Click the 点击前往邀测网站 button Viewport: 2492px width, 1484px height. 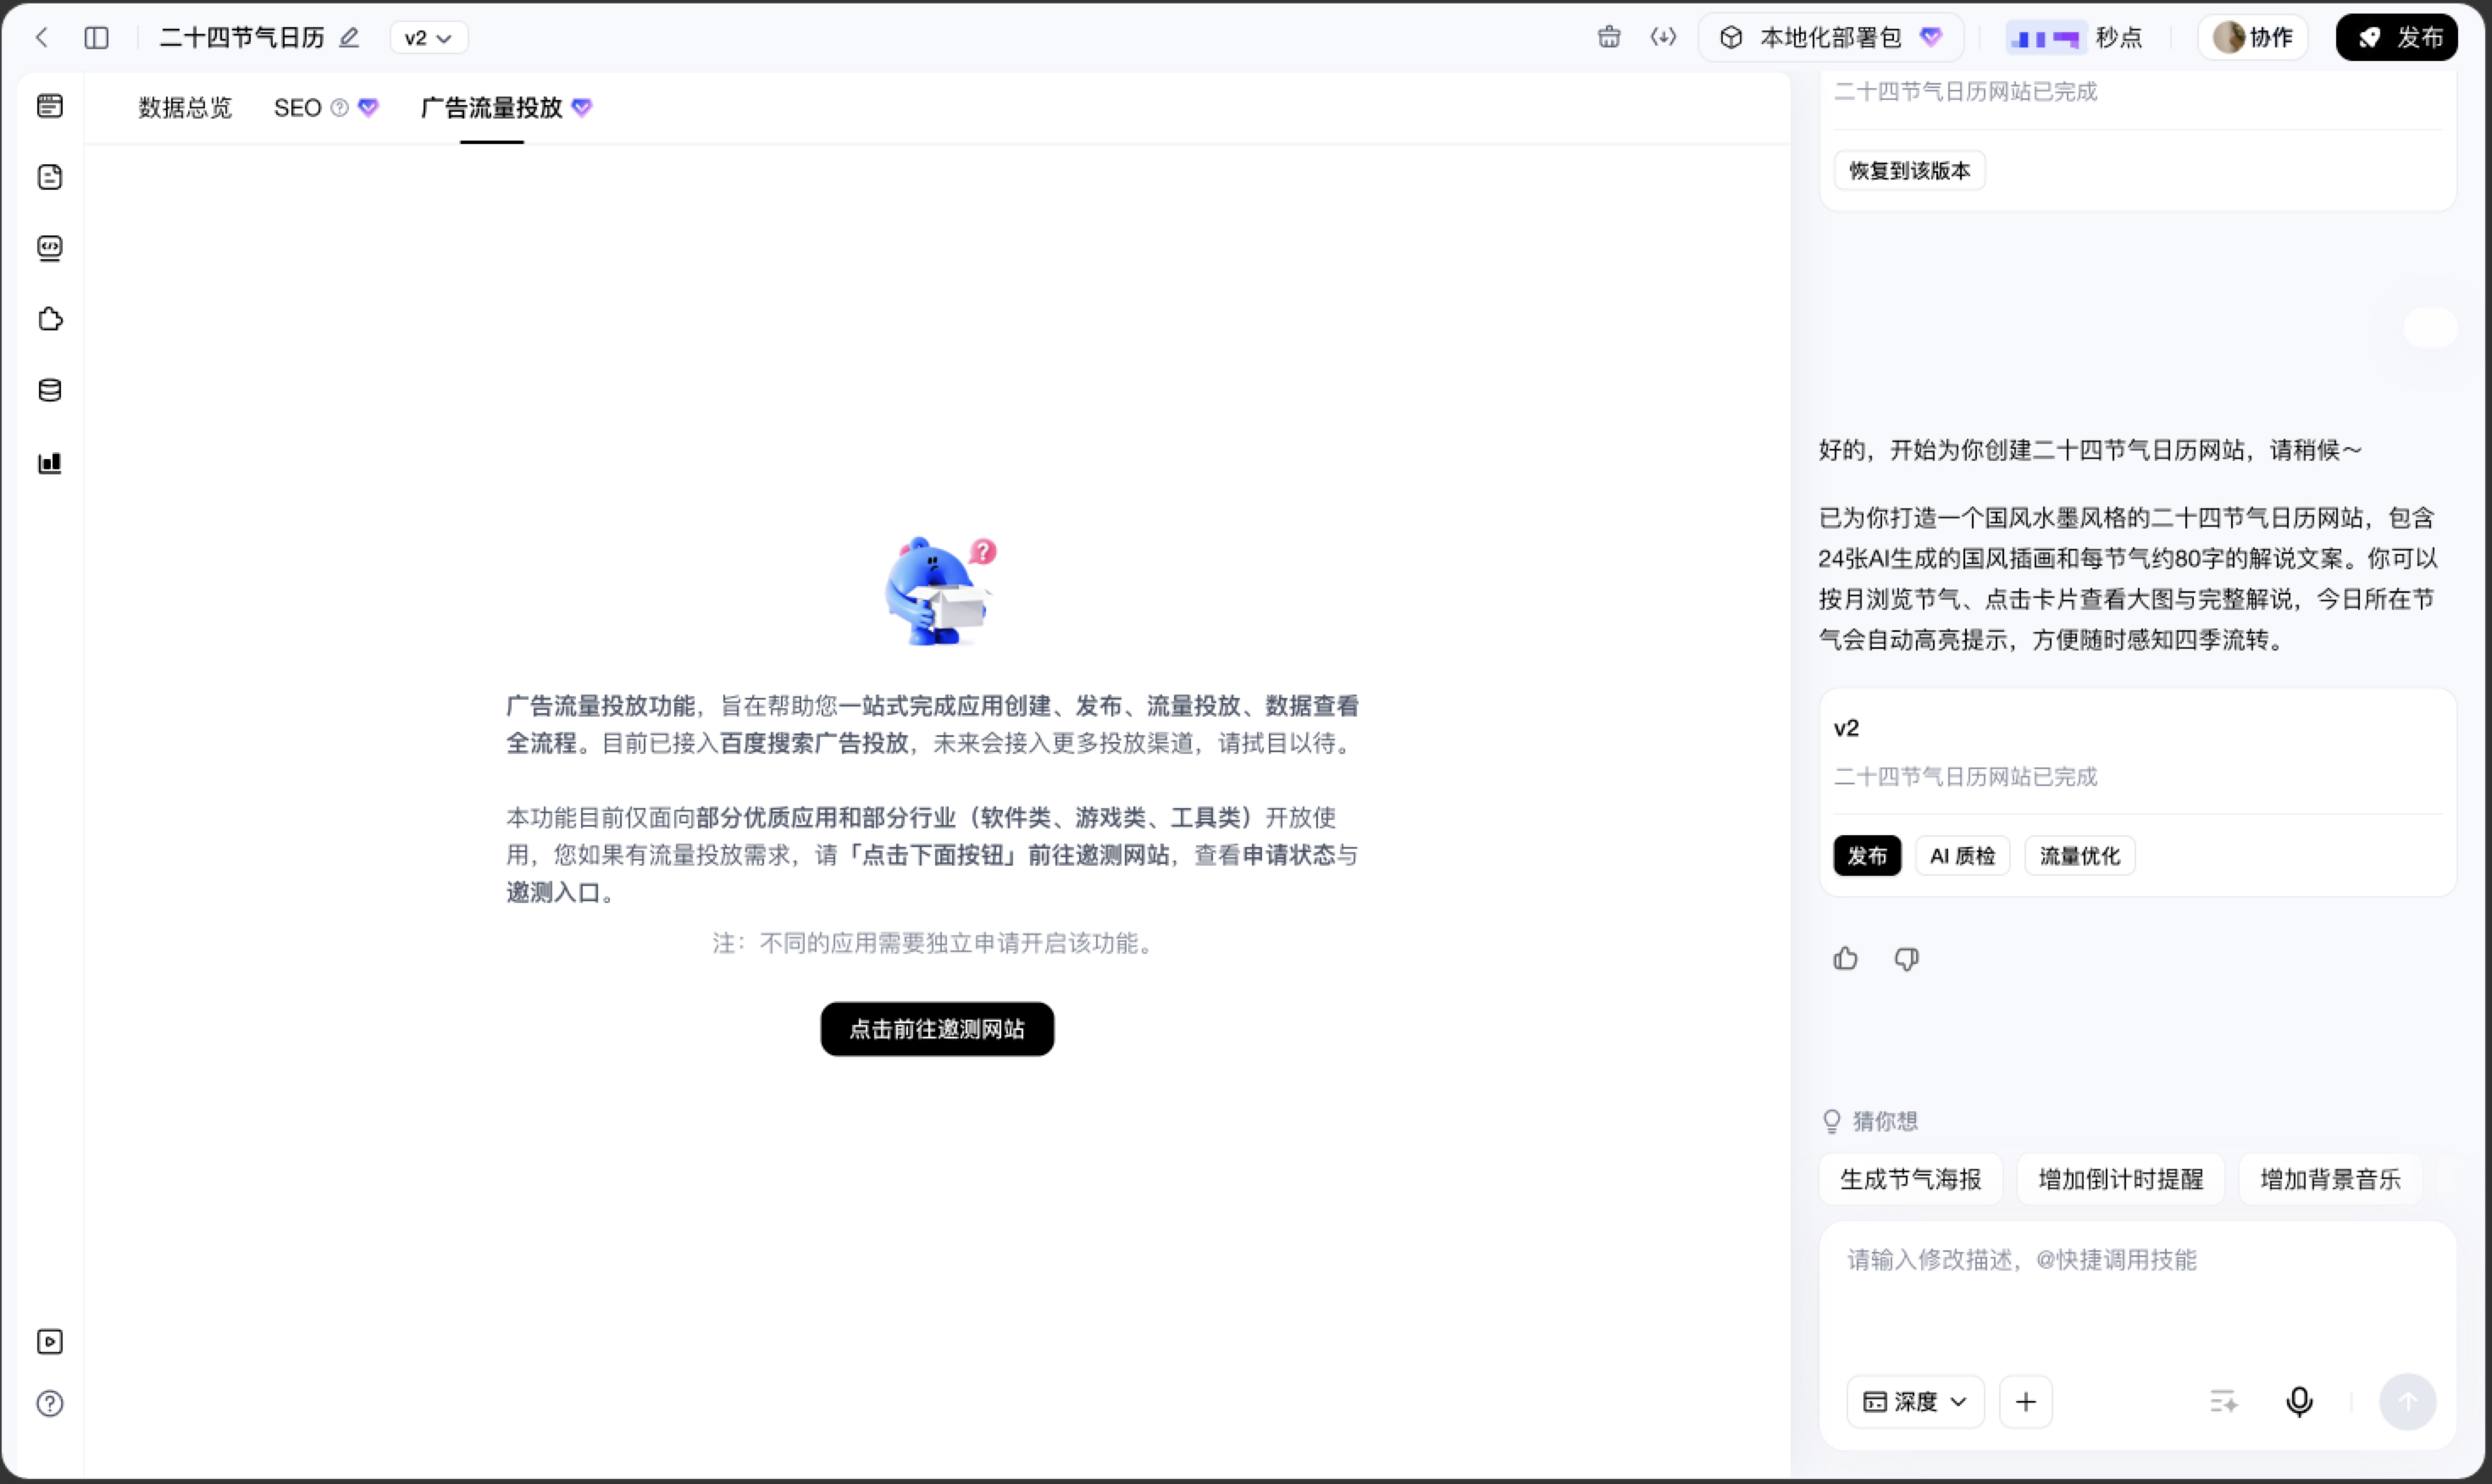tap(937, 1029)
